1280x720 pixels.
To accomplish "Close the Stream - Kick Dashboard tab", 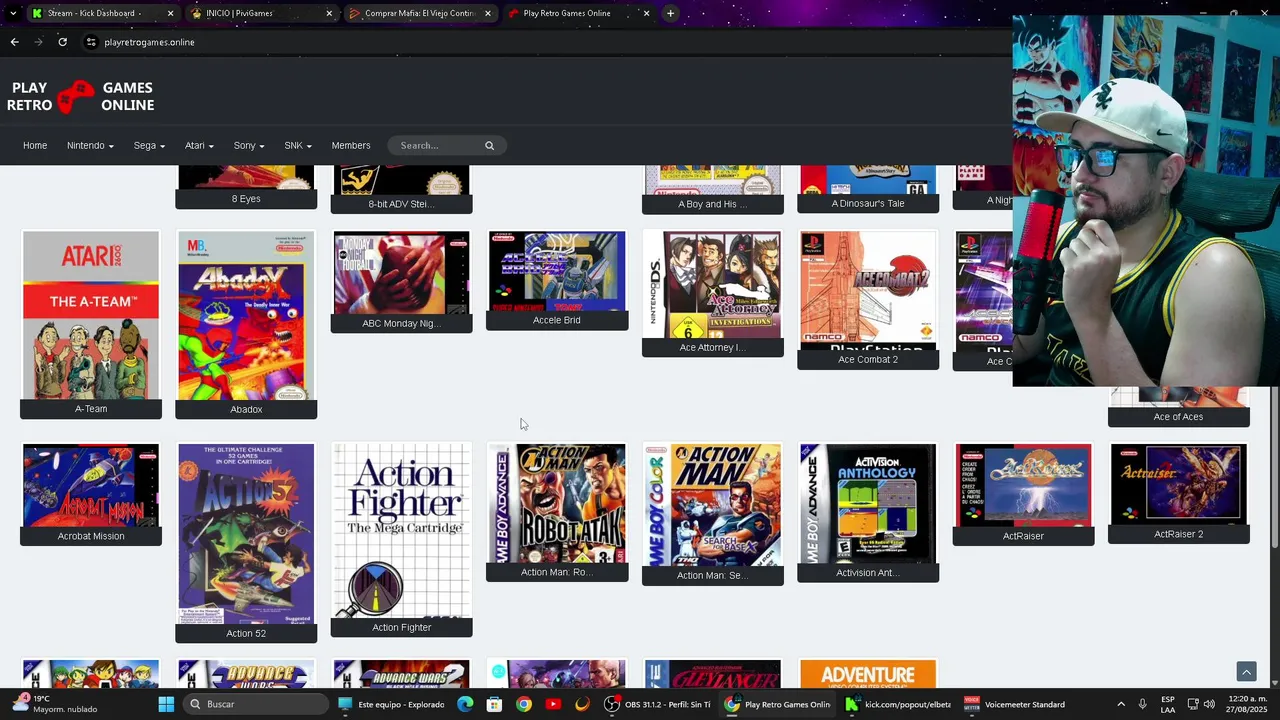I will 170,13.
